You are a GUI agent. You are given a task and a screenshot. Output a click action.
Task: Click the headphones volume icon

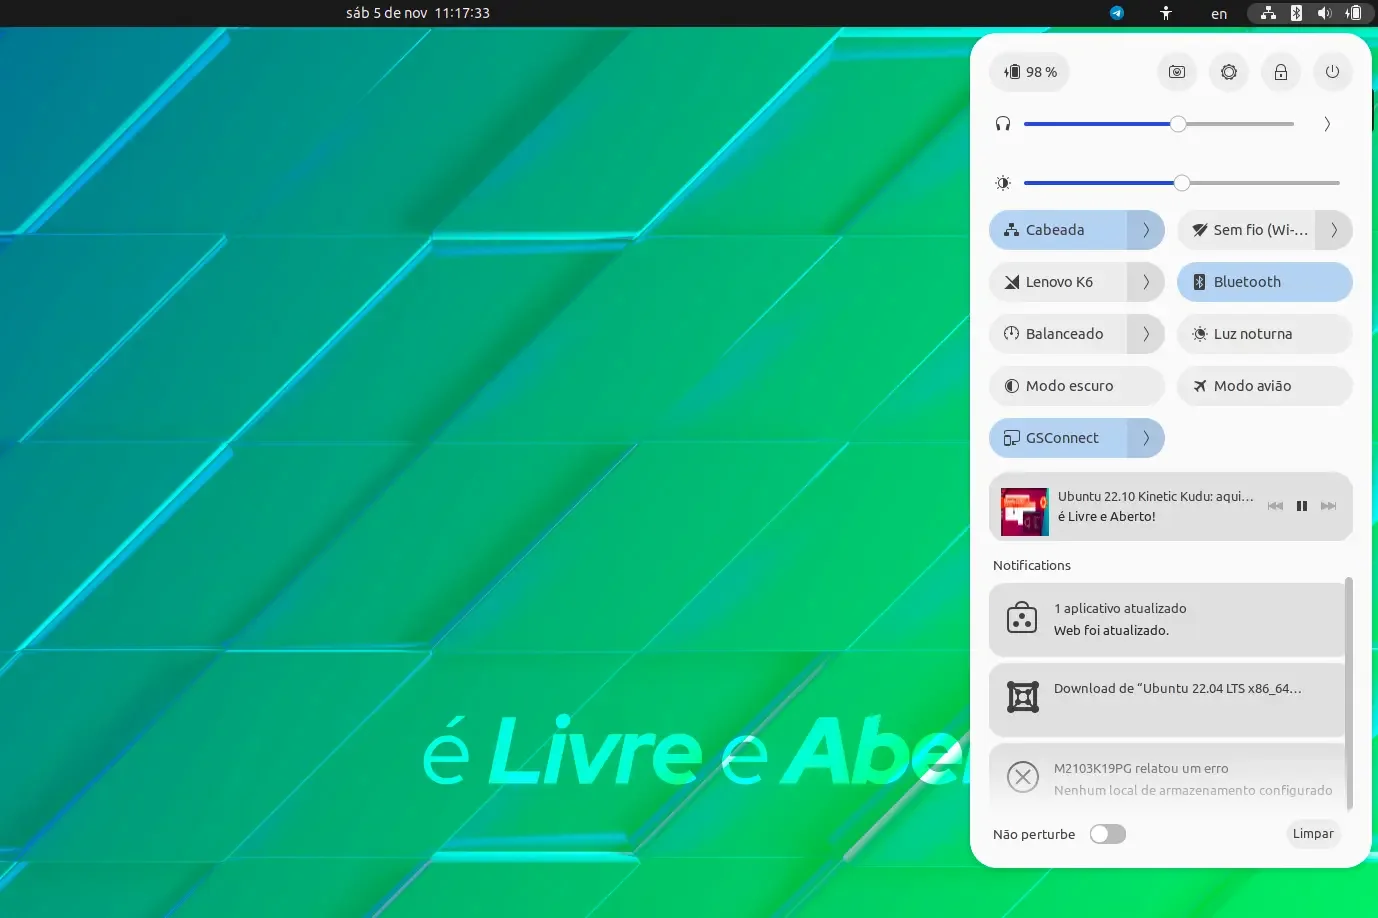tap(1003, 124)
